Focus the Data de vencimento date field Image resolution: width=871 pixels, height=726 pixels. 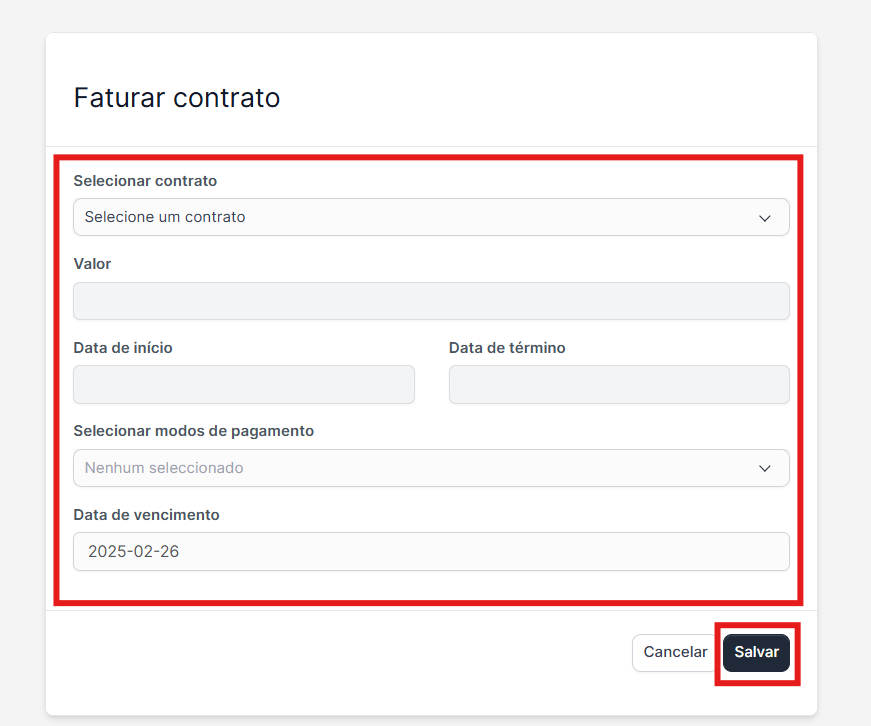431,551
